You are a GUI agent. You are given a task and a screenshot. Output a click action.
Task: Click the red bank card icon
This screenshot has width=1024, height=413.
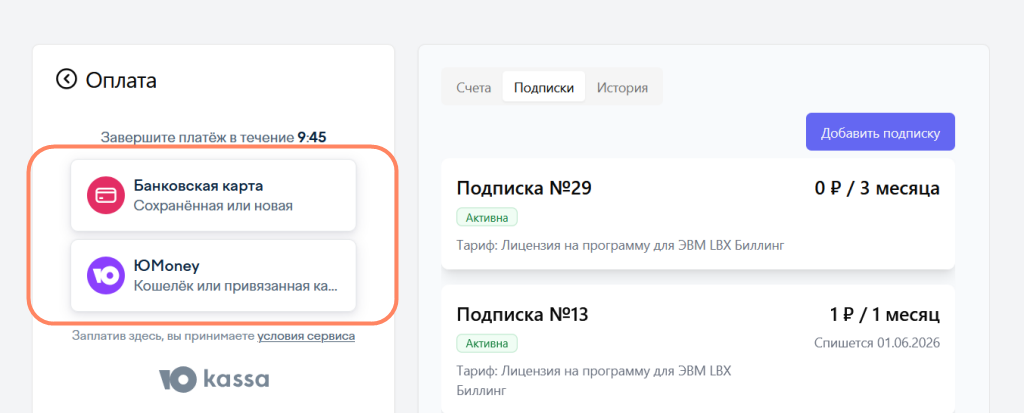(x=106, y=195)
